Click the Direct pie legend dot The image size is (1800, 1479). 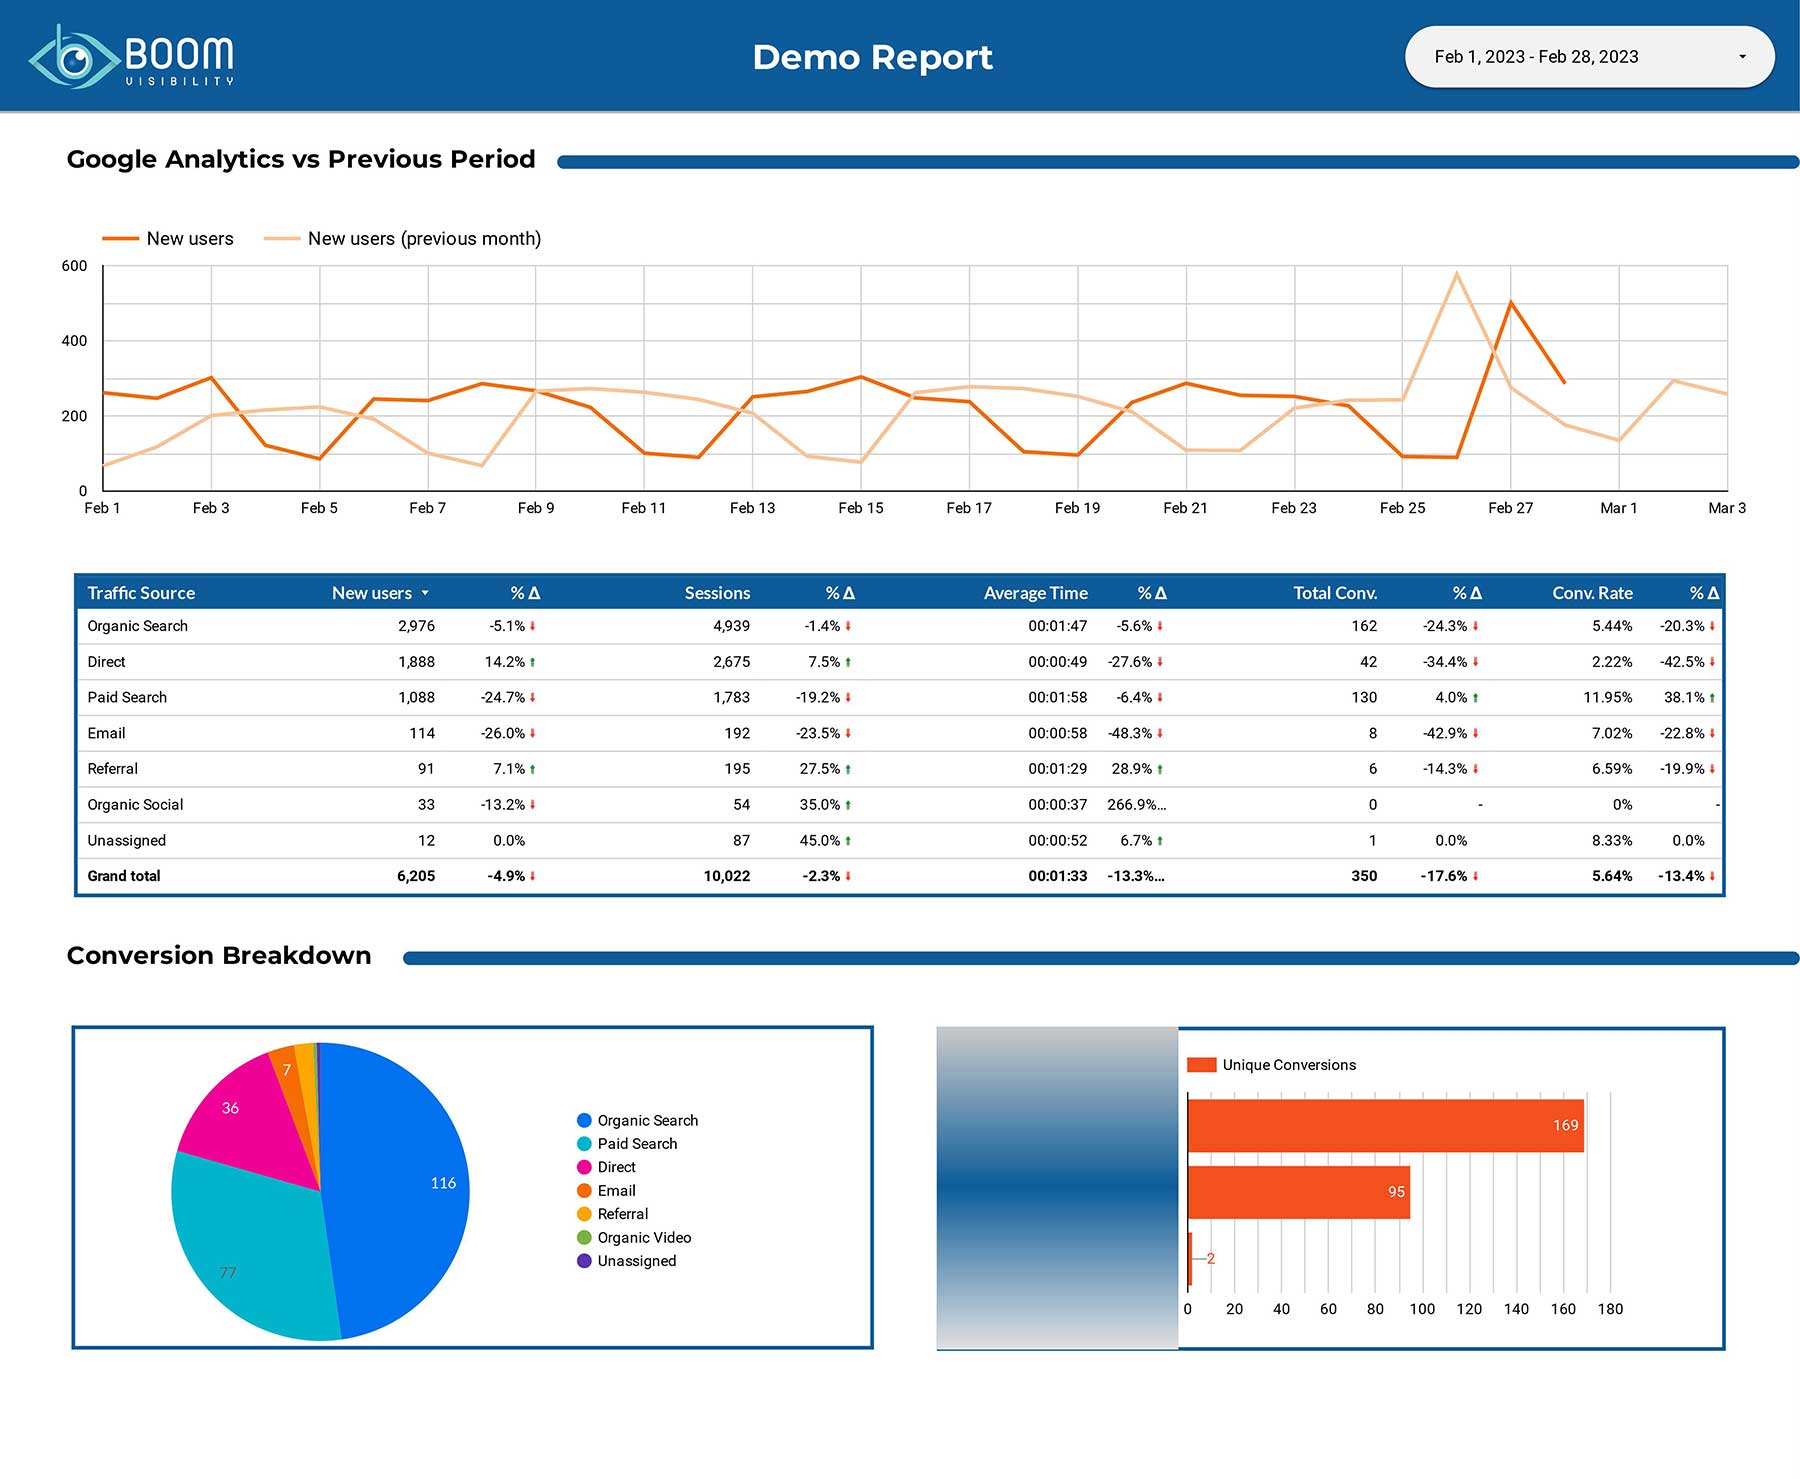(x=584, y=1167)
